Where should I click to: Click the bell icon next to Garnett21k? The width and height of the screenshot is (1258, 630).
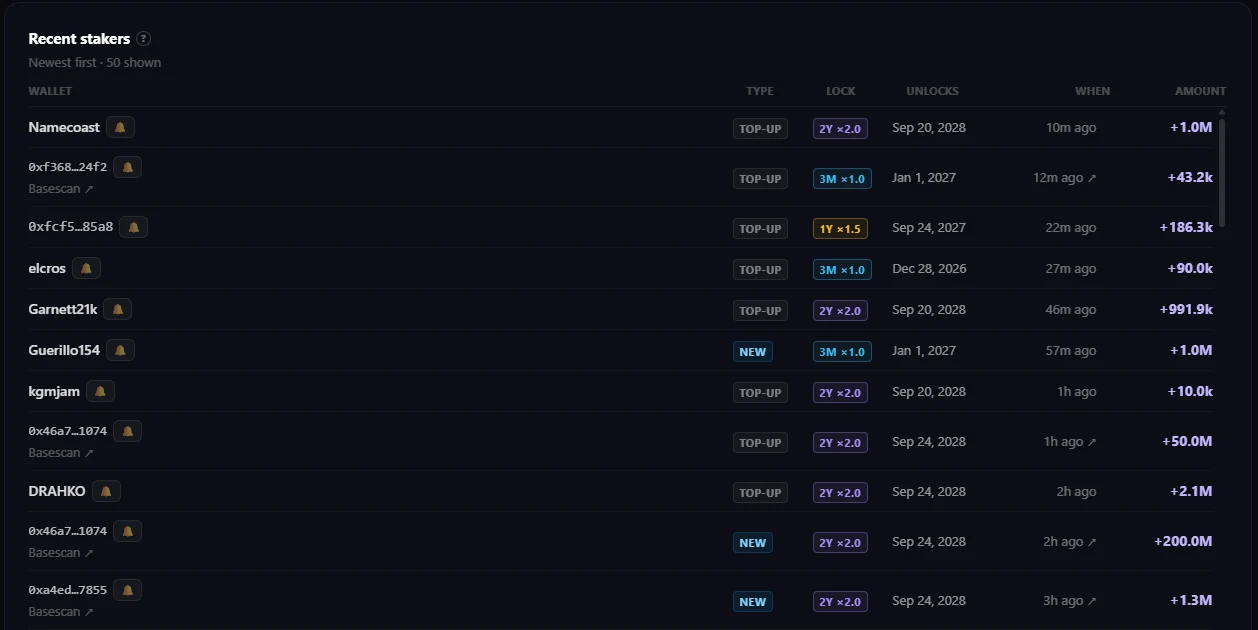(x=117, y=310)
